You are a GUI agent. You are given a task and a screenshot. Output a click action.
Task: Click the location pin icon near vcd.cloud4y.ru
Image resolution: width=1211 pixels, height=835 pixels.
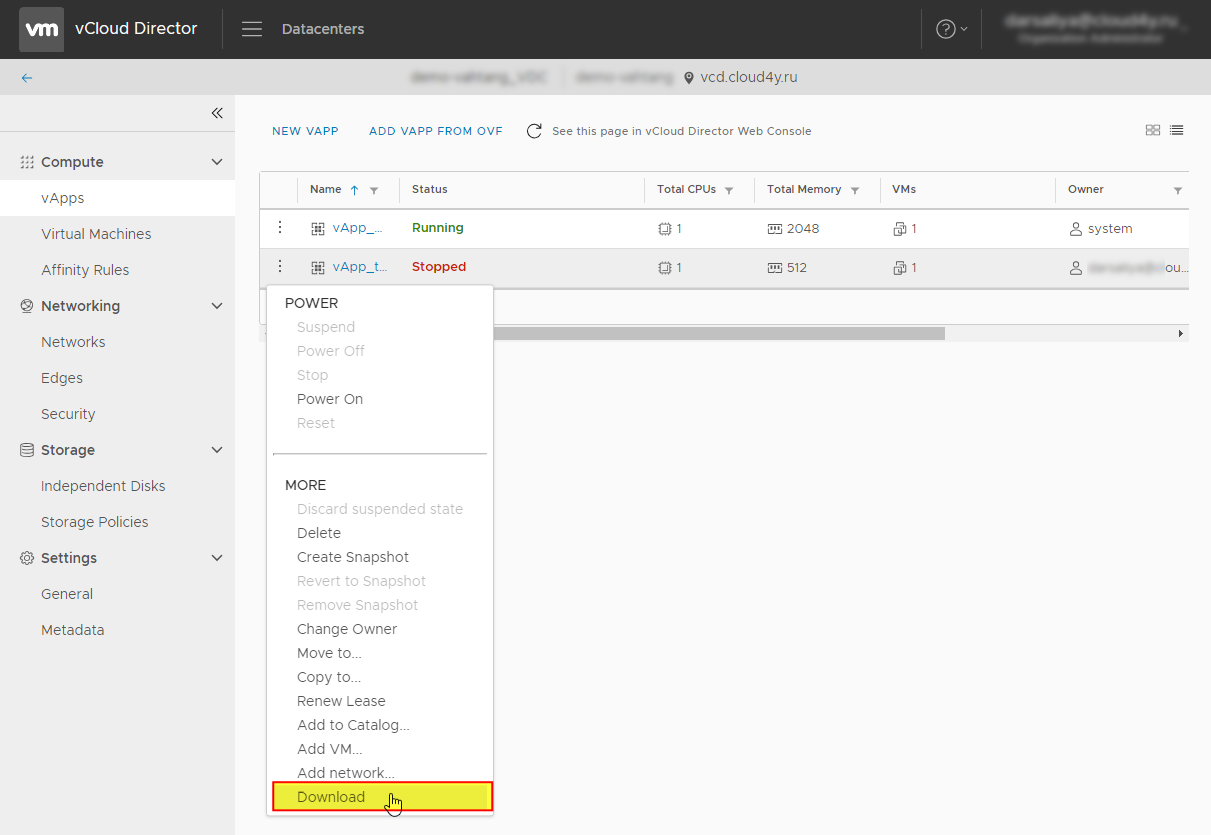pos(689,78)
